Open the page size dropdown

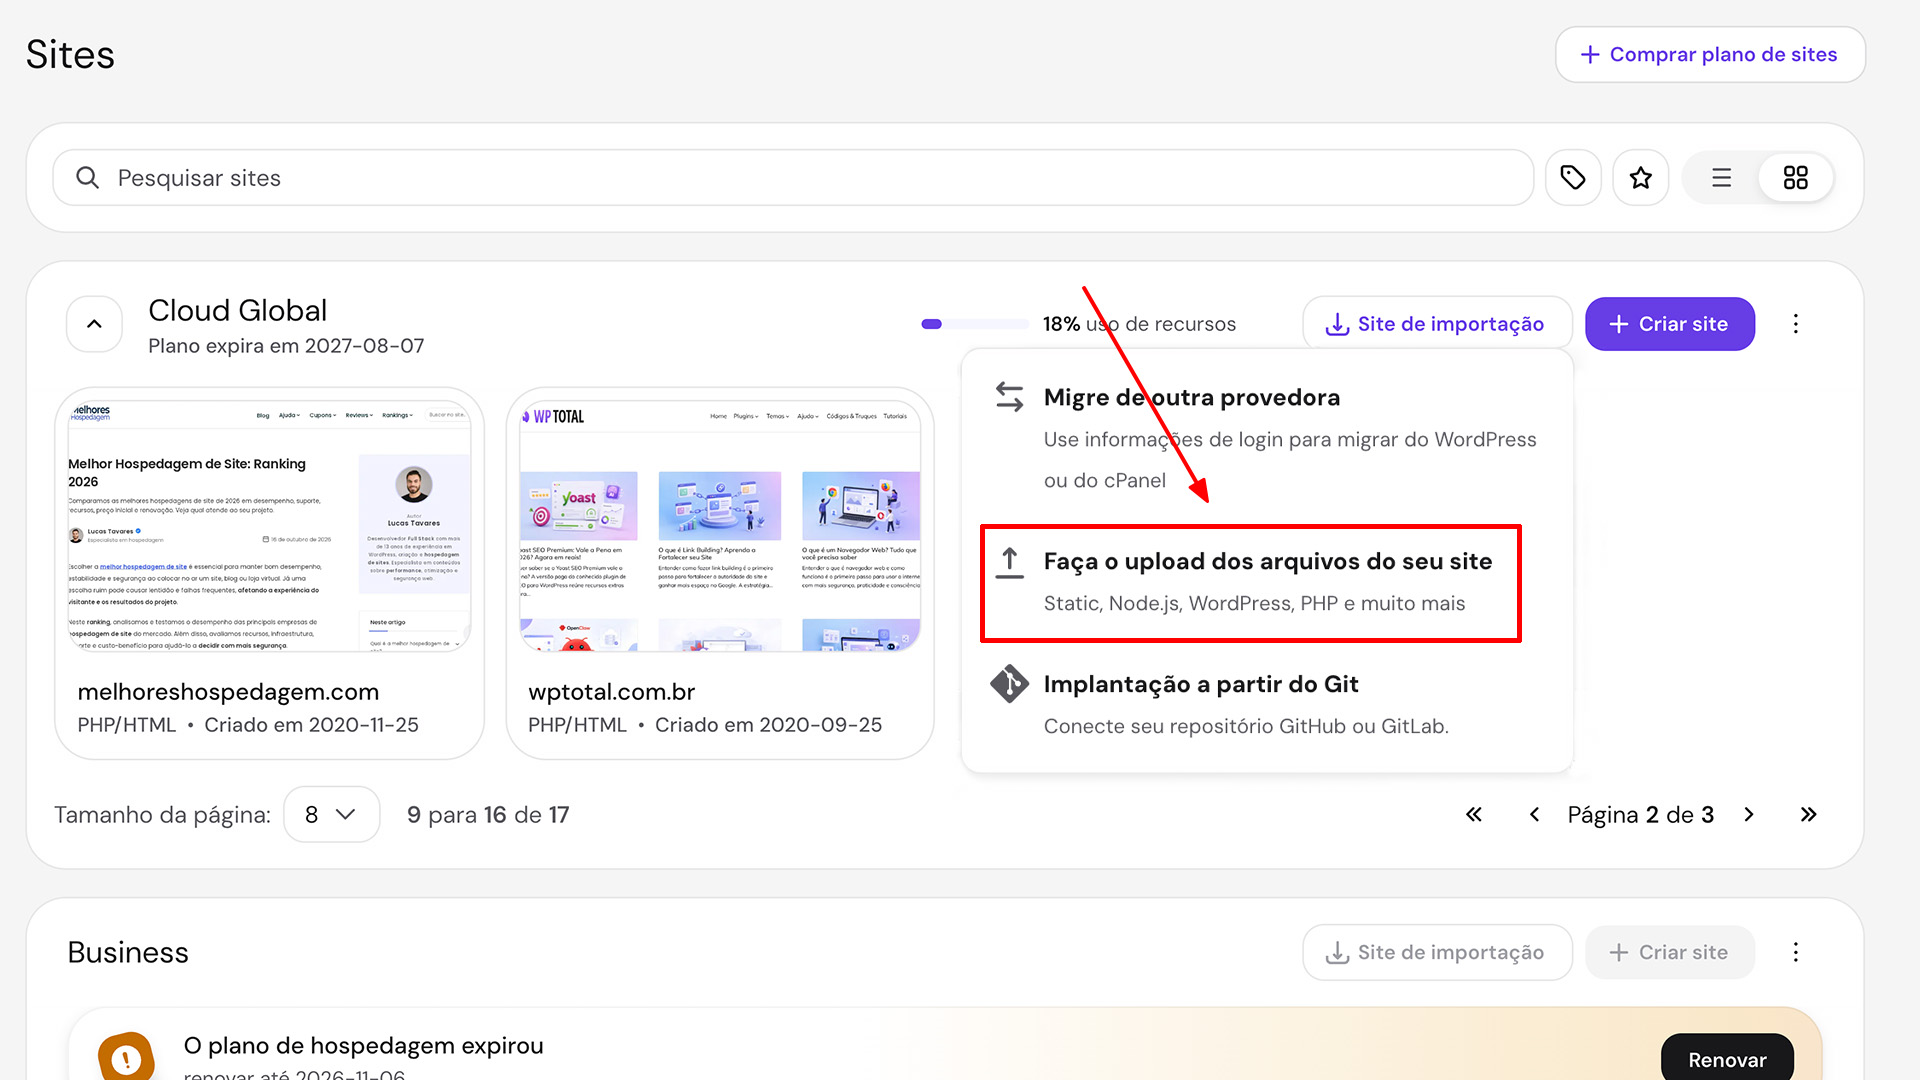point(331,814)
